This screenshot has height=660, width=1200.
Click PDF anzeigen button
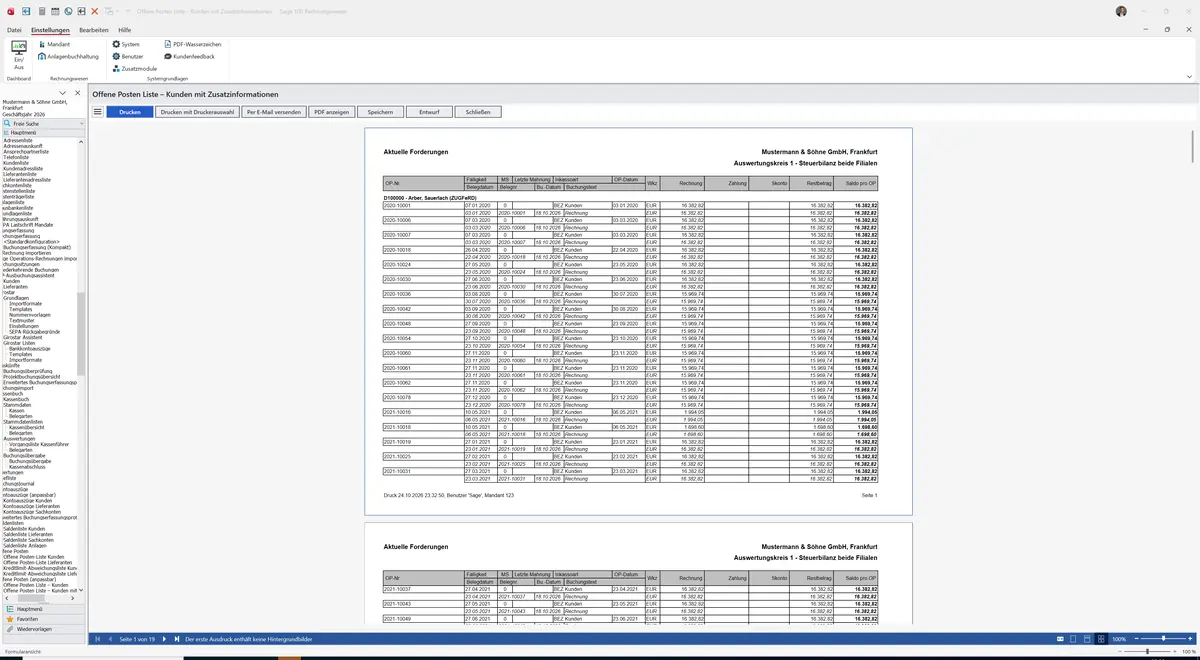pos(332,112)
